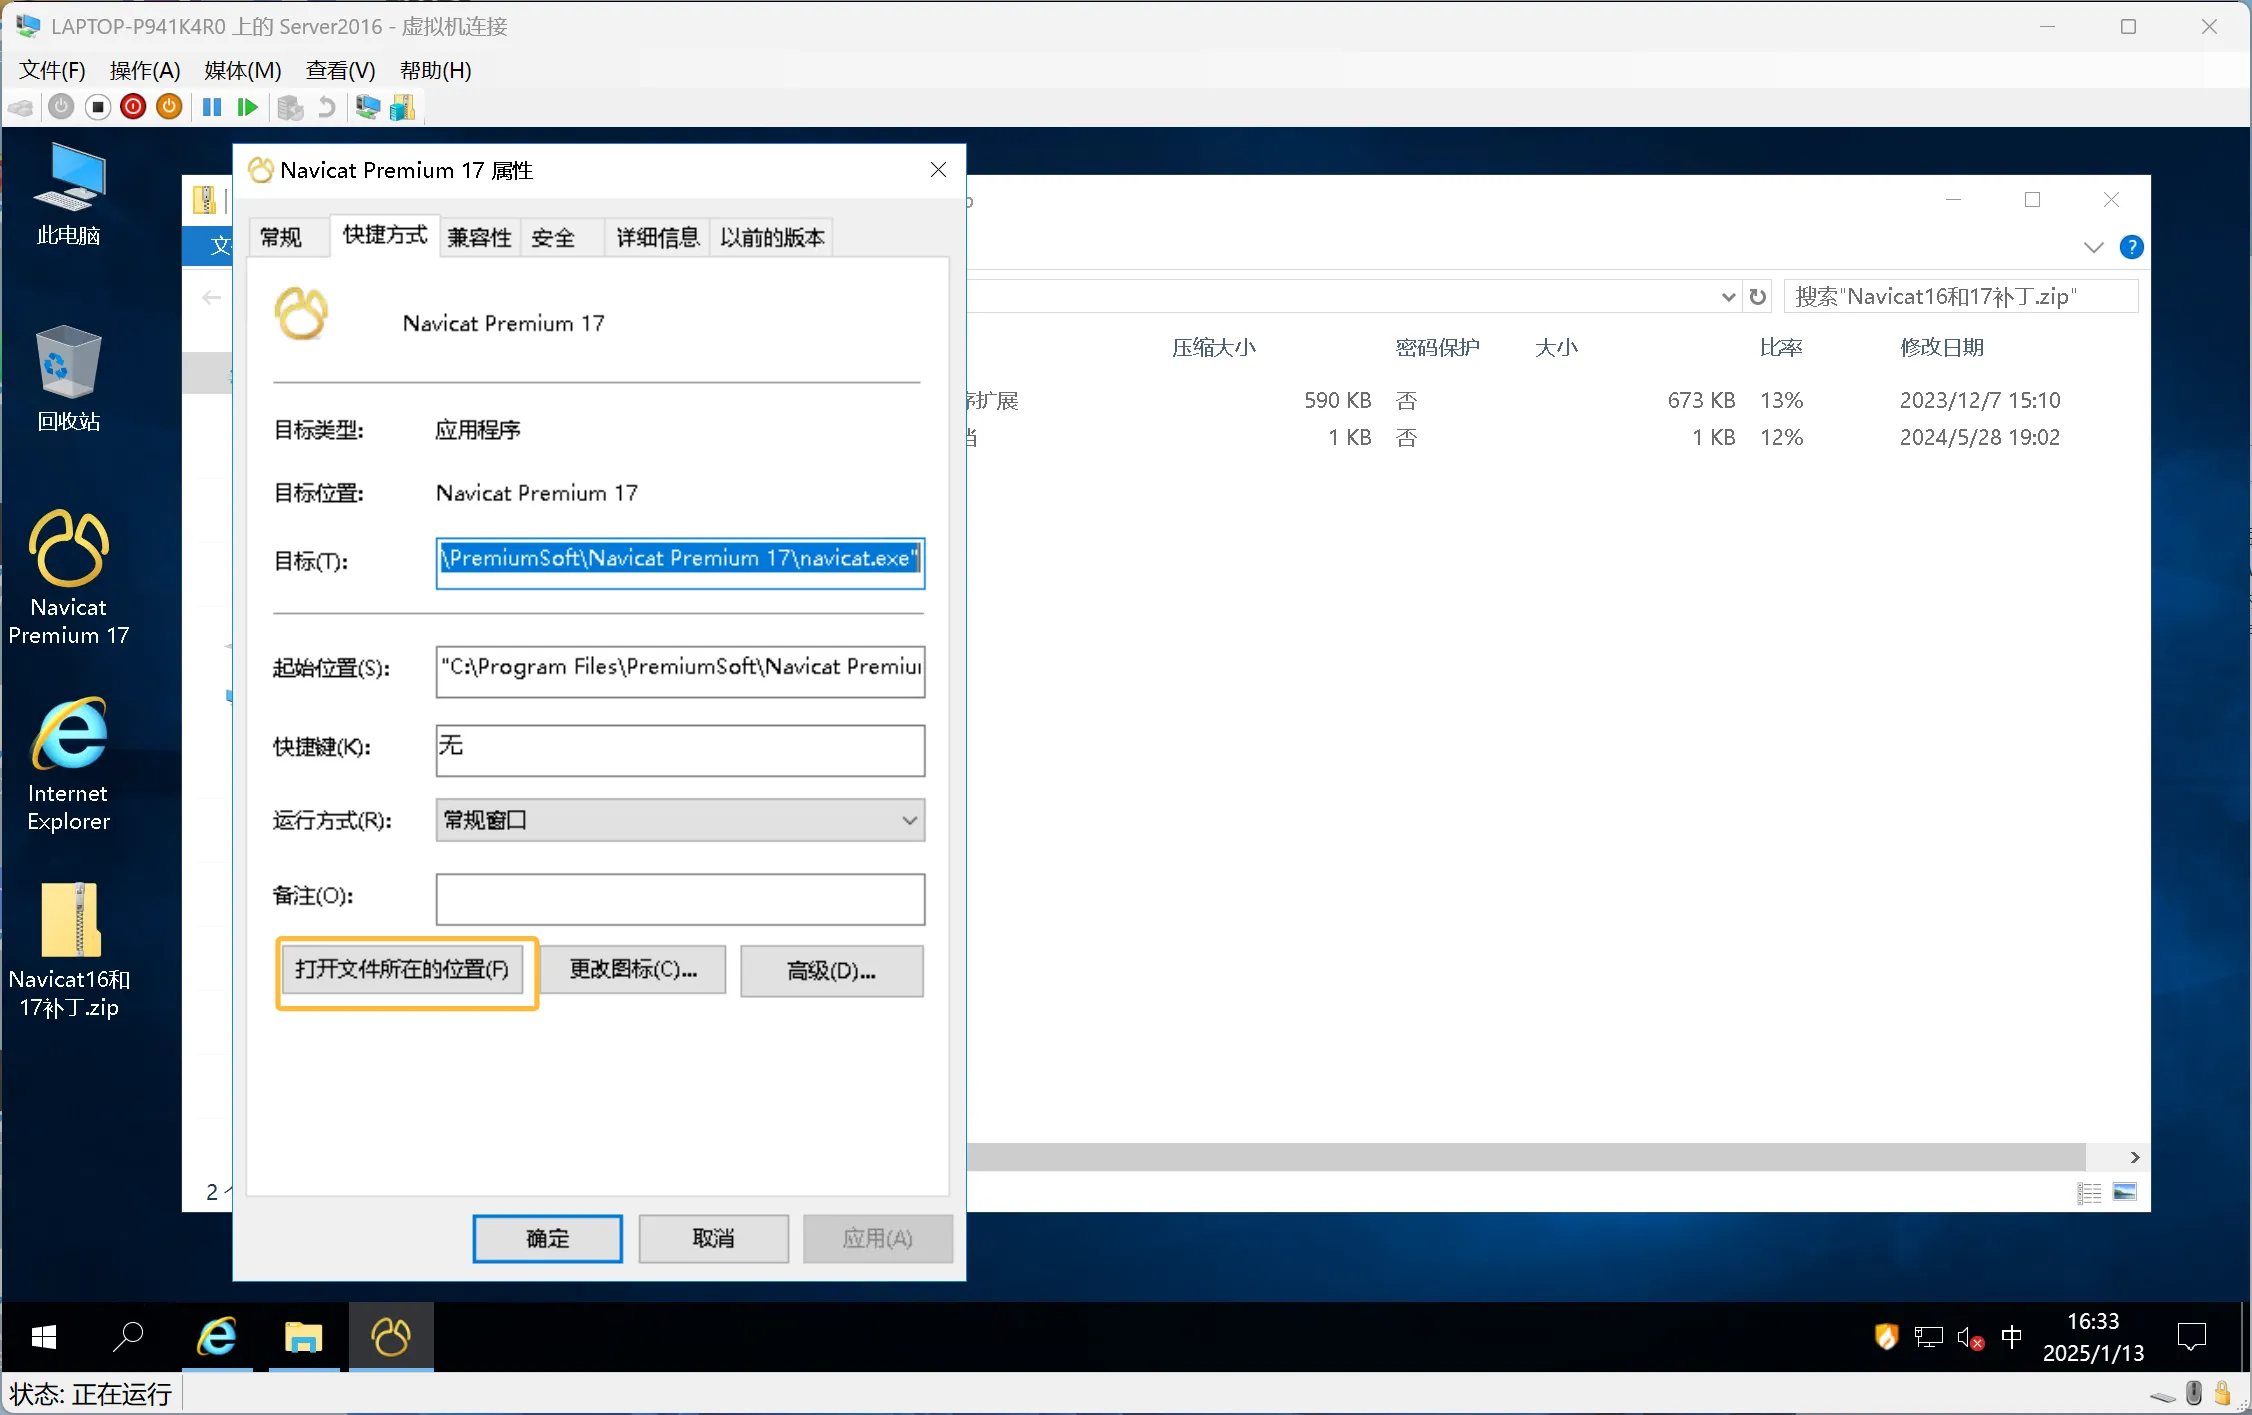Switch to 快捷方式 tab

pyautogui.click(x=385, y=235)
